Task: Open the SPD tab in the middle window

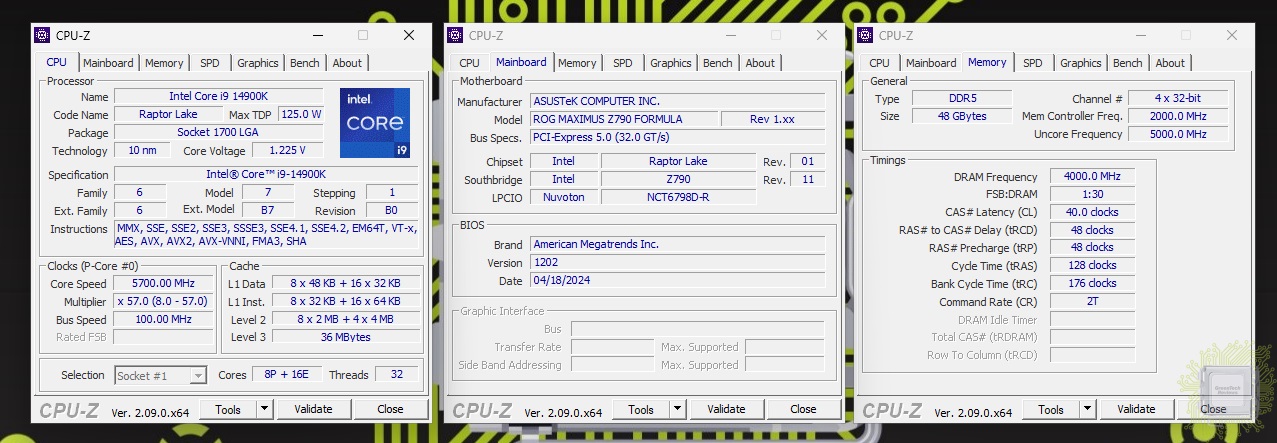Action: click(622, 63)
